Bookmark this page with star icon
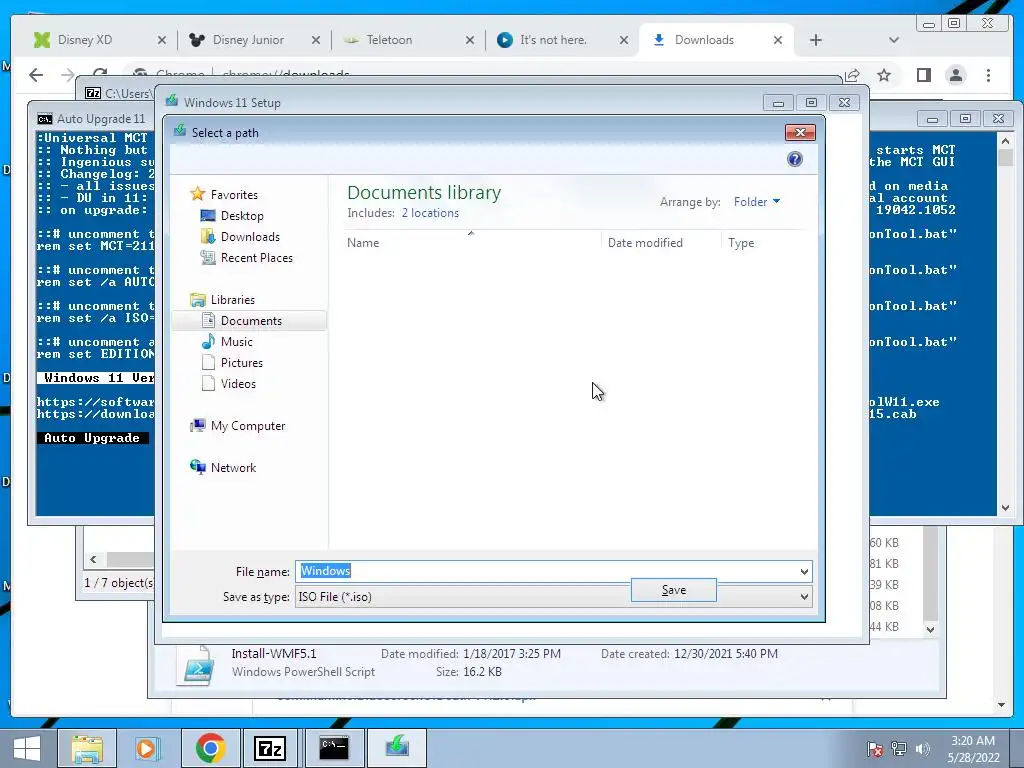The image size is (1024, 768). point(884,75)
